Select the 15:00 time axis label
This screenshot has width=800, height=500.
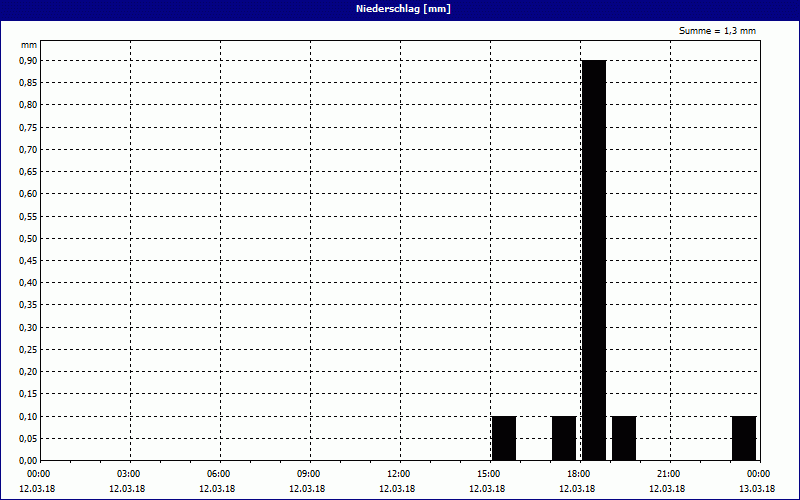click(488, 473)
